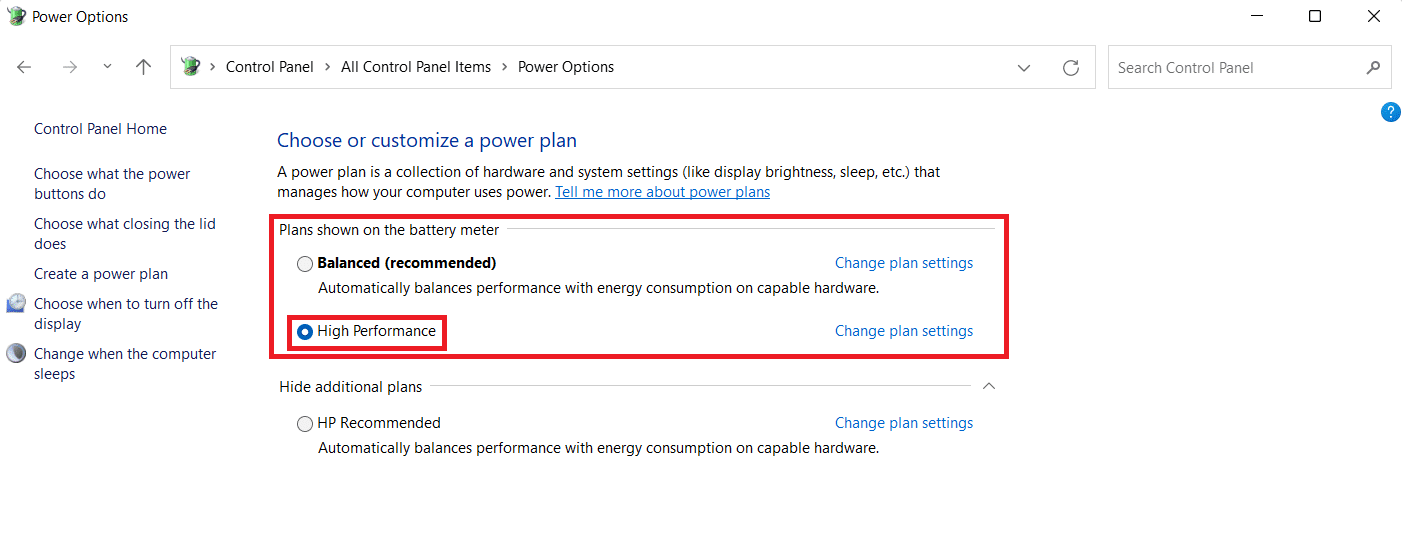Click the Back navigation arrow

pyautogui.click(x=25, y=67)
